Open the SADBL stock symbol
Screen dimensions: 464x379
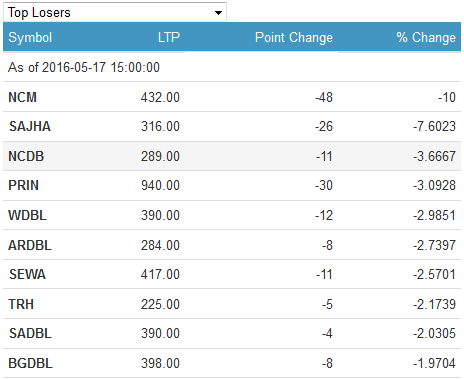(x=30, y=333)
